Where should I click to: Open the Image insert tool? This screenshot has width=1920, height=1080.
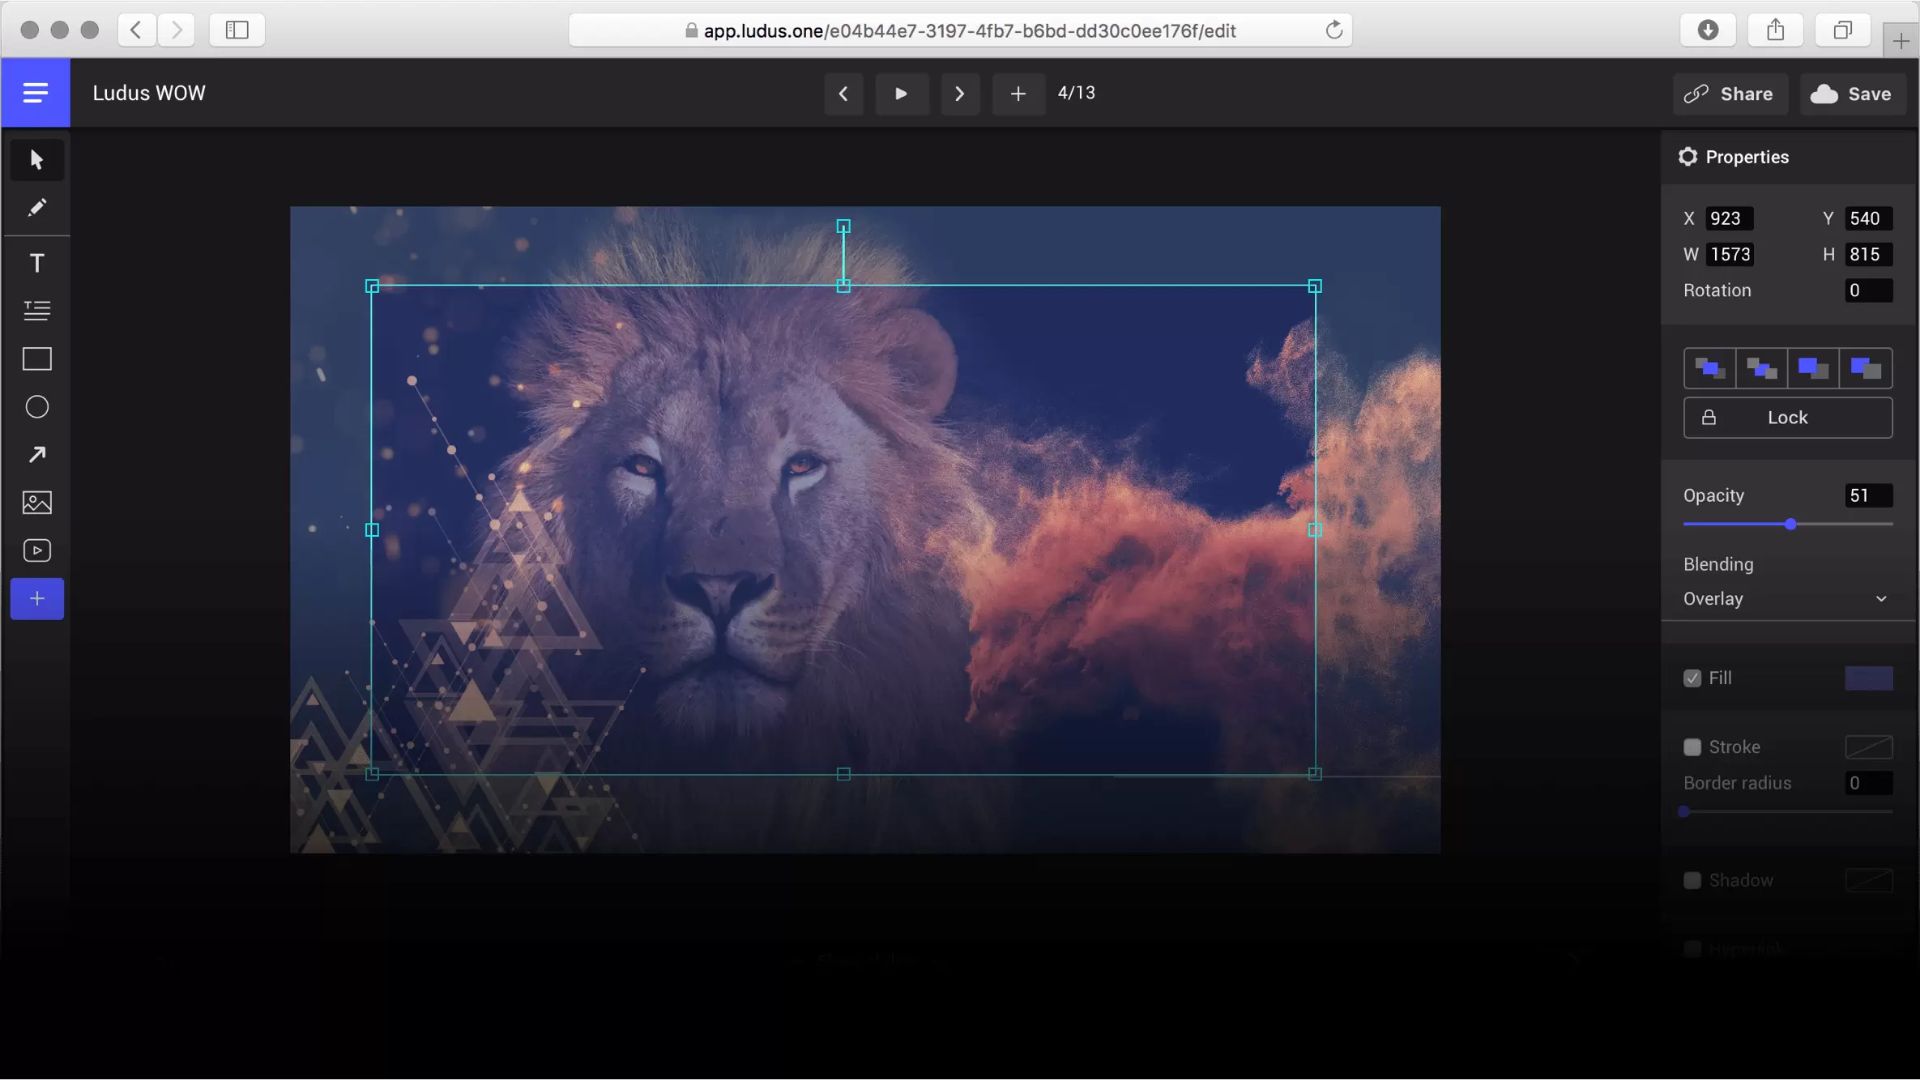click(x=37, y=503)
